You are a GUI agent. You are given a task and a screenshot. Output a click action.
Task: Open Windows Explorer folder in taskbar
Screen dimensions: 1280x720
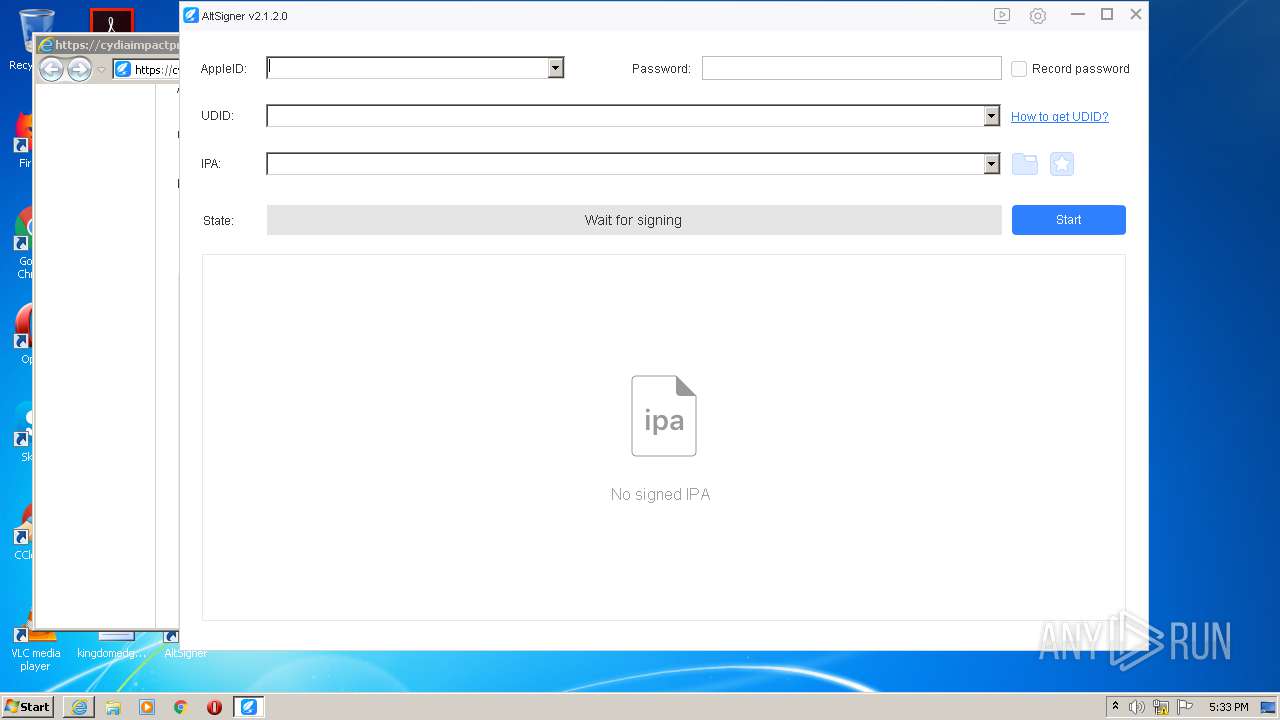pyautogui.click(x=113, y=707)
